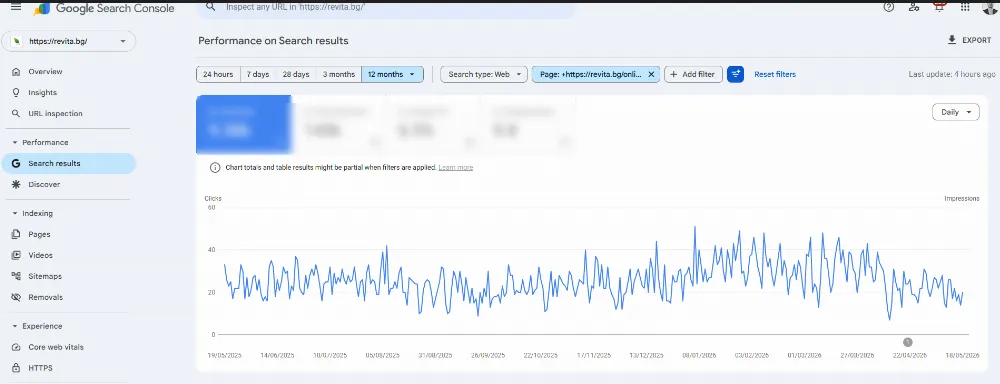Open the Search type: Web dropdown
Viewport: 1000px width, 384px height.
[x=484, y=74]
